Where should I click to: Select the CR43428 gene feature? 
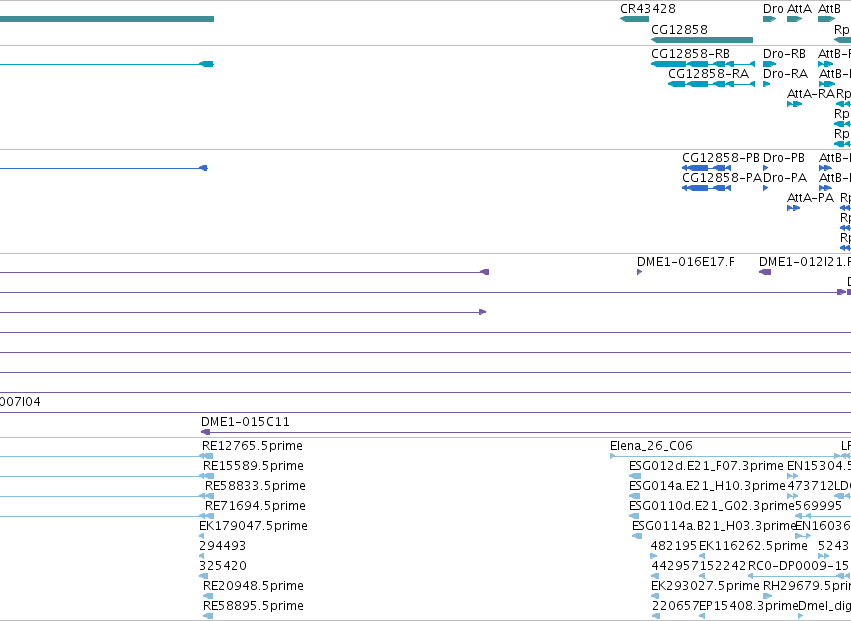click(634, 19)
